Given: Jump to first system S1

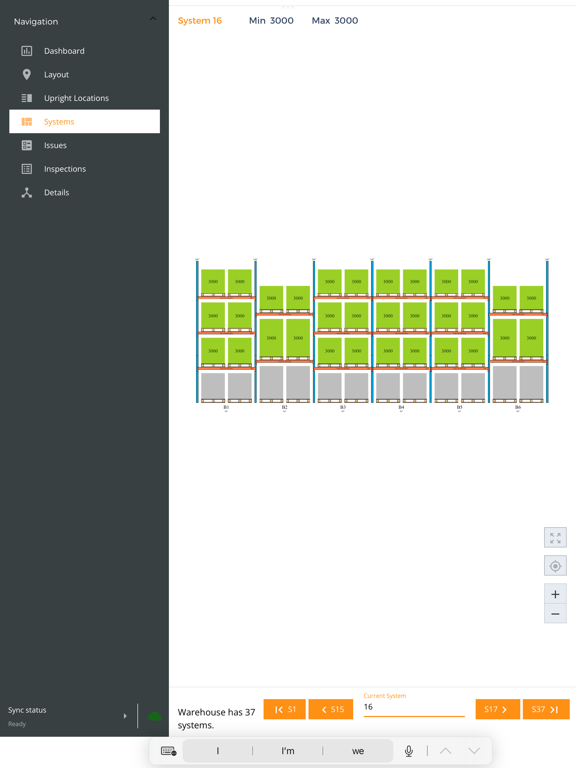Looking at the screenshot, I should tap(285, 709).
